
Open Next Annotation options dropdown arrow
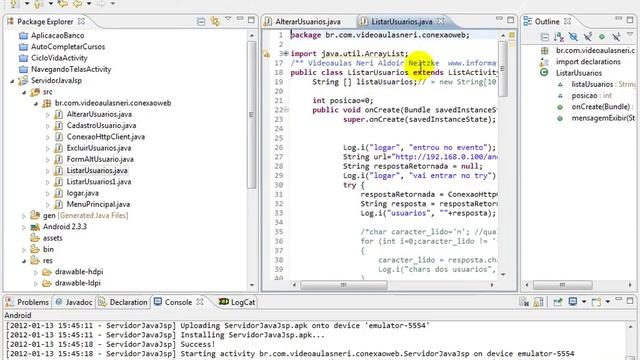coord(27,4)
